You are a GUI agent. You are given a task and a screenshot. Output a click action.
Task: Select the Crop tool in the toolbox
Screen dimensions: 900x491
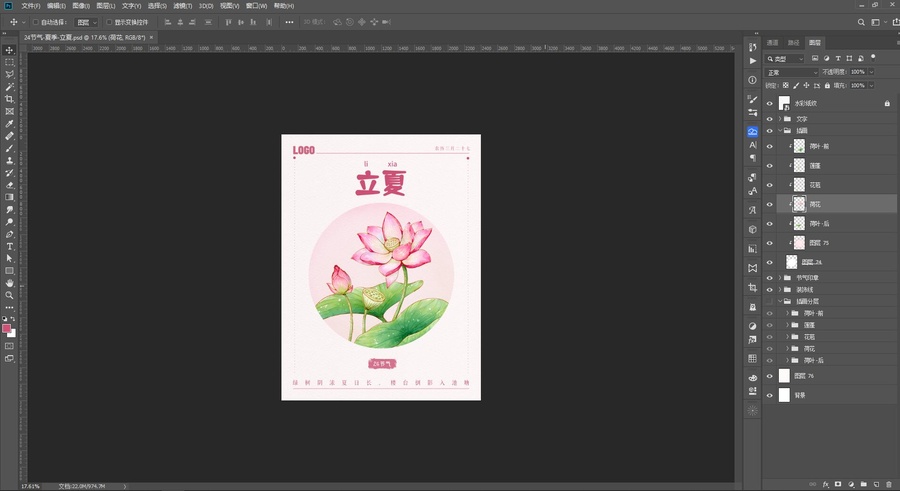9,99
